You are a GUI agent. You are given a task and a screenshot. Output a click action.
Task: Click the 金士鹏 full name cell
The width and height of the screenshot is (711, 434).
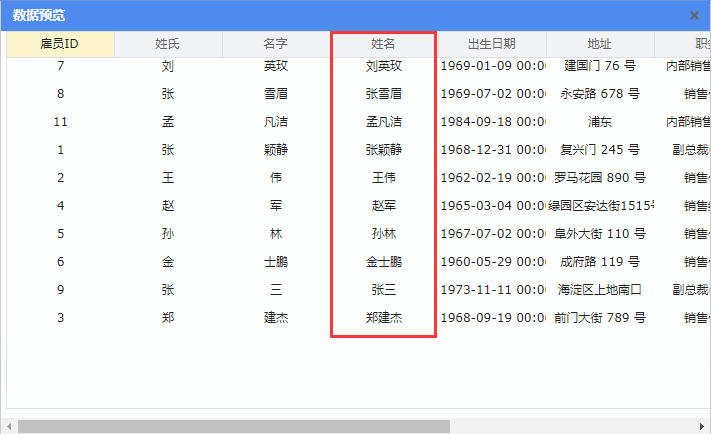(384, 262)
